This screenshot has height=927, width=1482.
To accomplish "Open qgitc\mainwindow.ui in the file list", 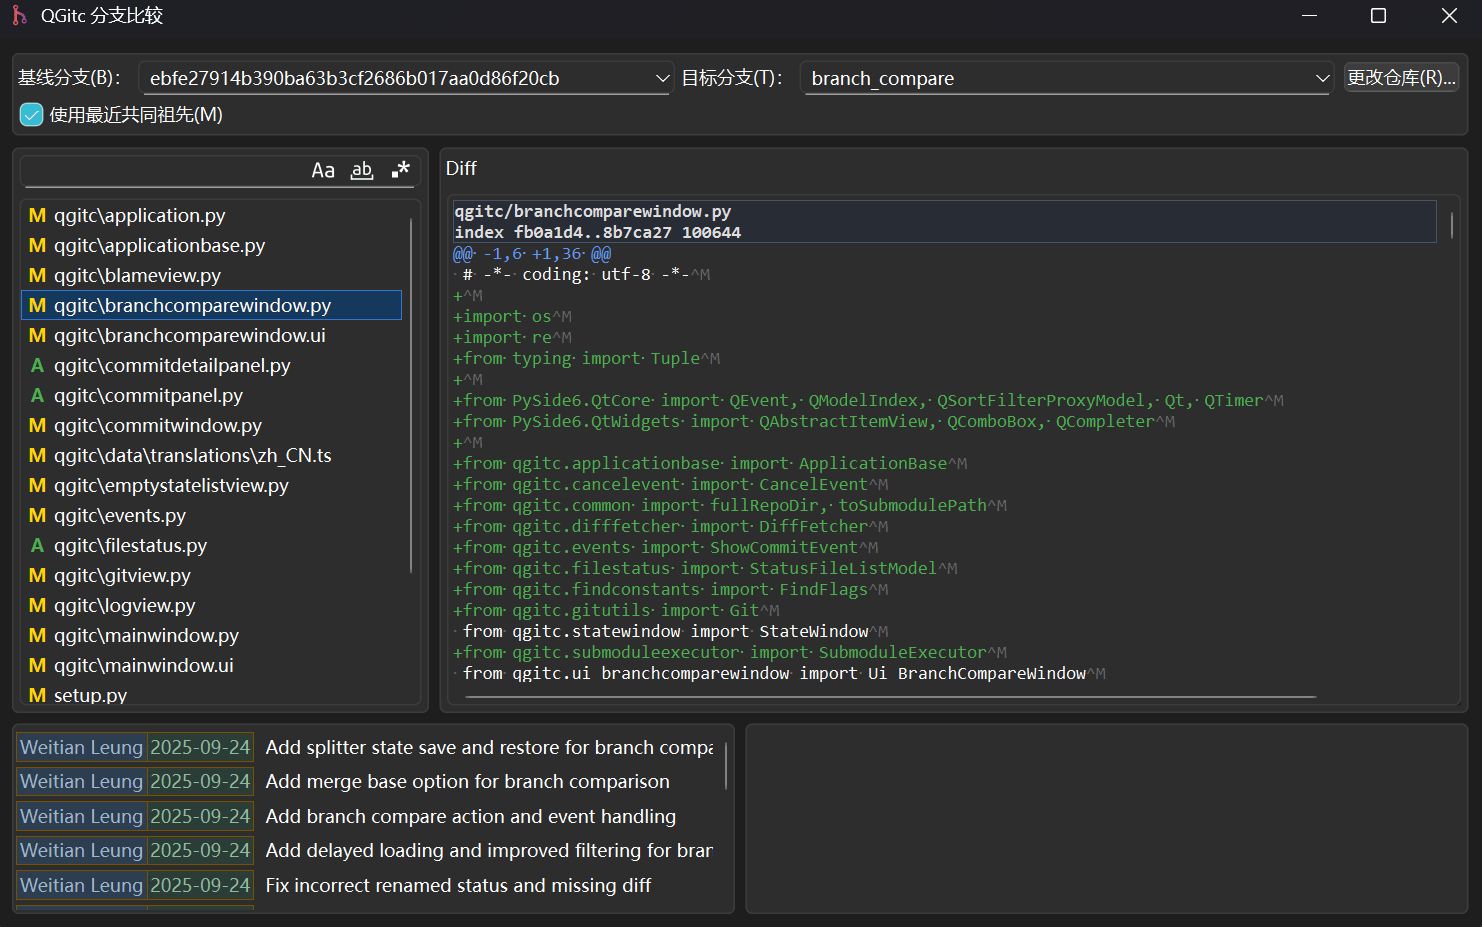I will pos(144,665).
